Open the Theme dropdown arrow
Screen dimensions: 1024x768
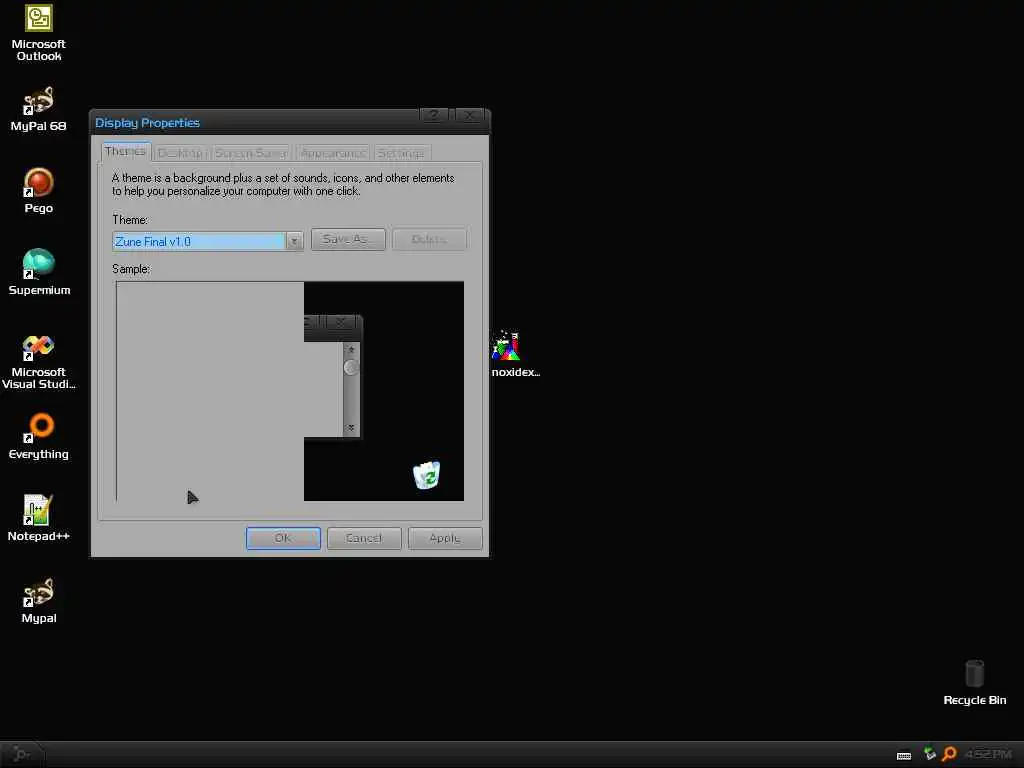[x=295, y=242]
